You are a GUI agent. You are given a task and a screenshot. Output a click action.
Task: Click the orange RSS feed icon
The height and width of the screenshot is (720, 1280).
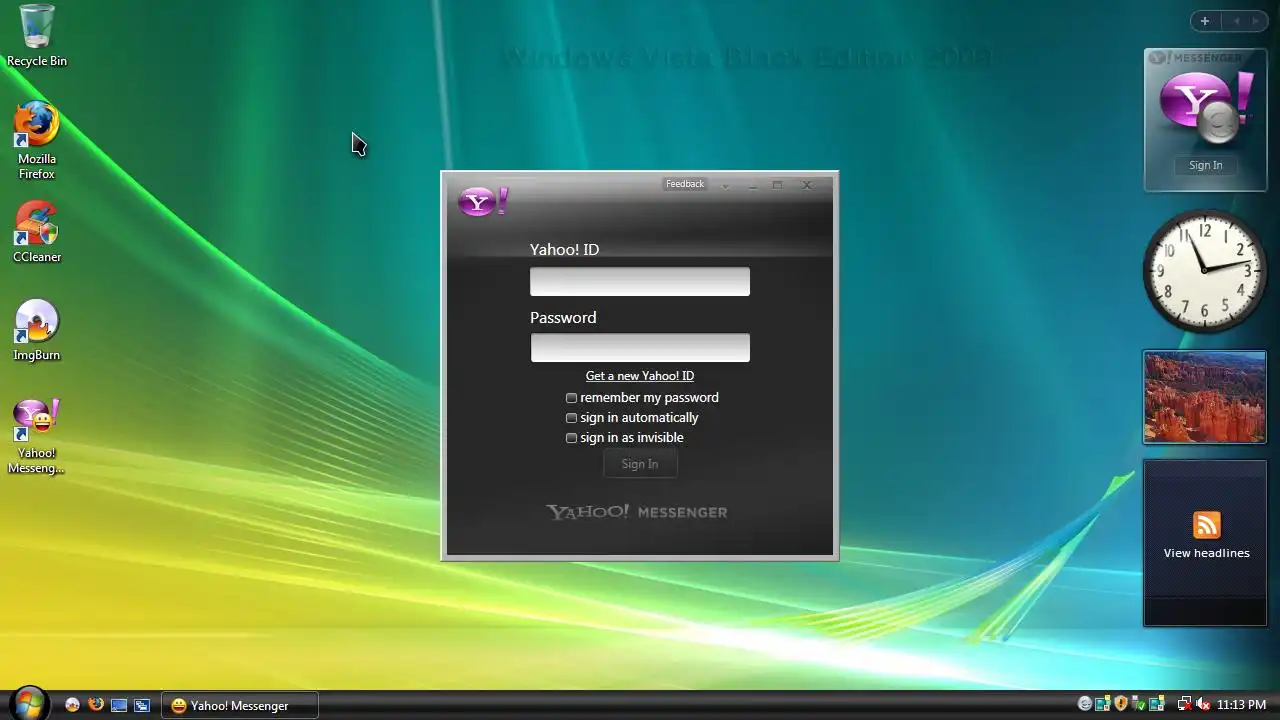1207,525
